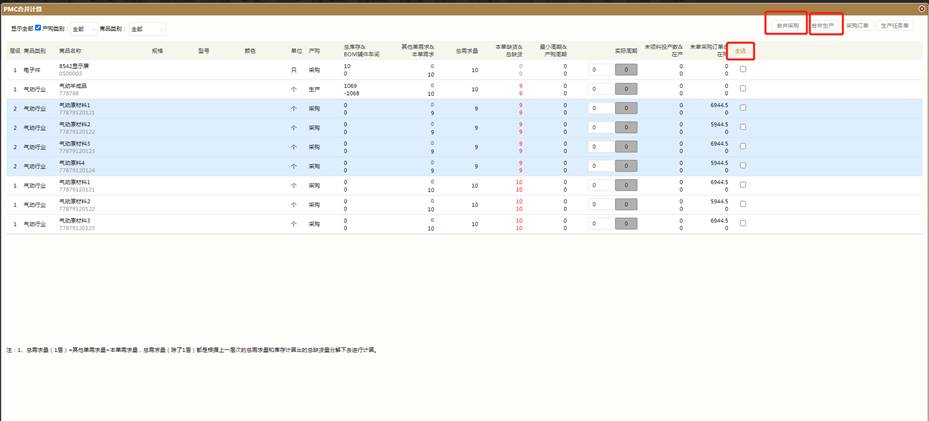Select product code 0500003
The height and width of the screenshot is (421, 929).
(x=70, y=73)
